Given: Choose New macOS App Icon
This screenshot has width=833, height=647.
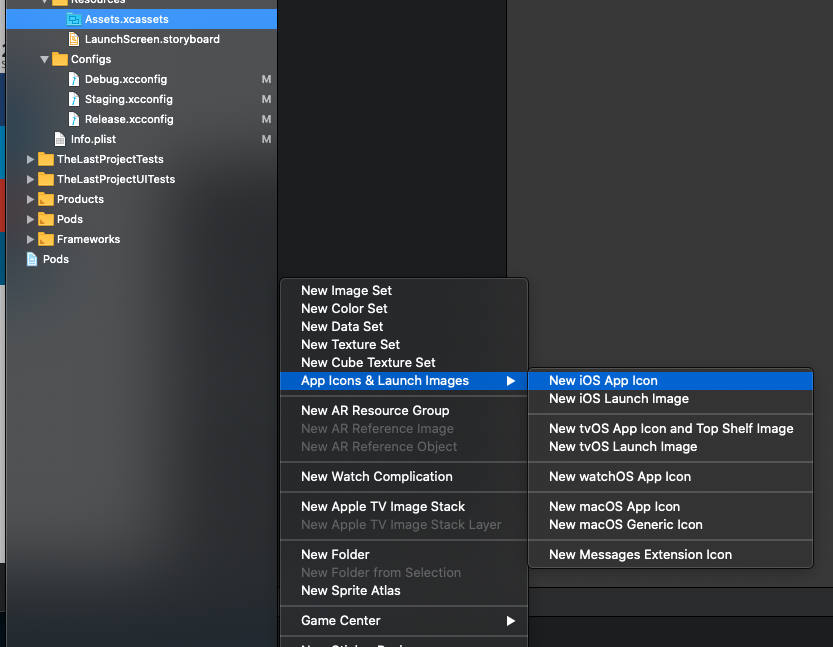Looking at the screenshot, I should click(670, 507).
